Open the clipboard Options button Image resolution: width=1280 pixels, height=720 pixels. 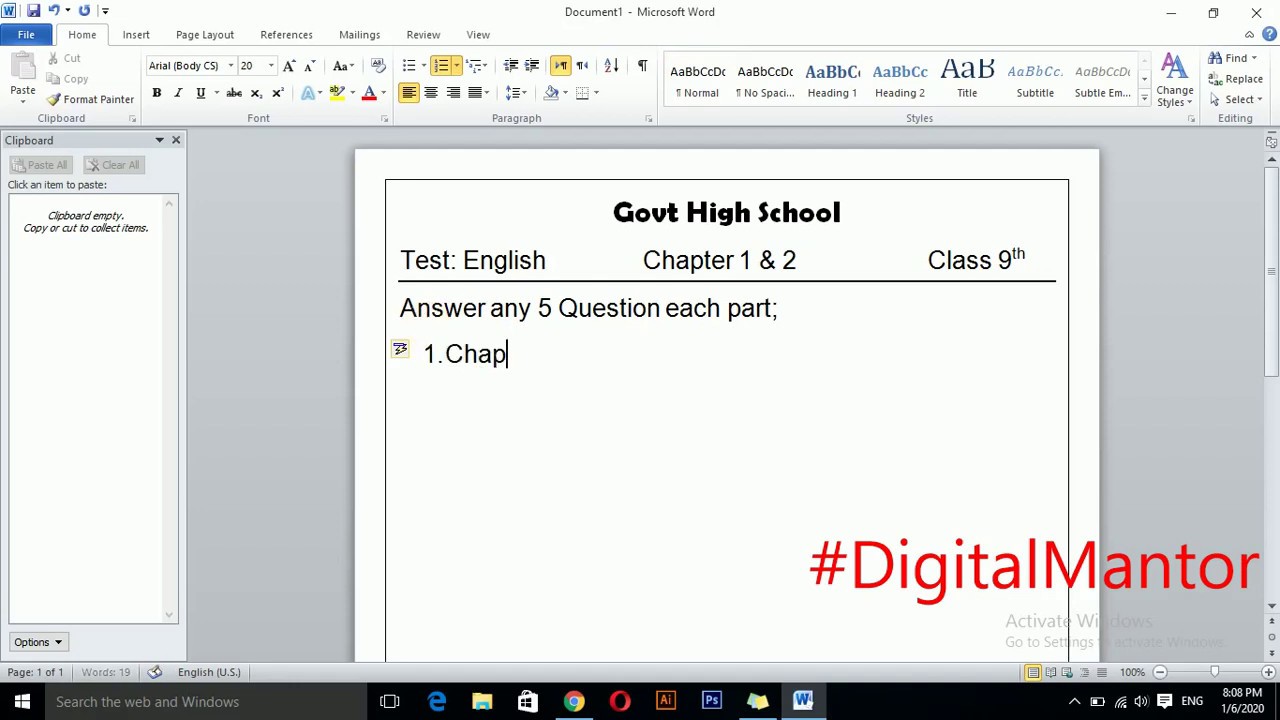click(x=38, y=642)
